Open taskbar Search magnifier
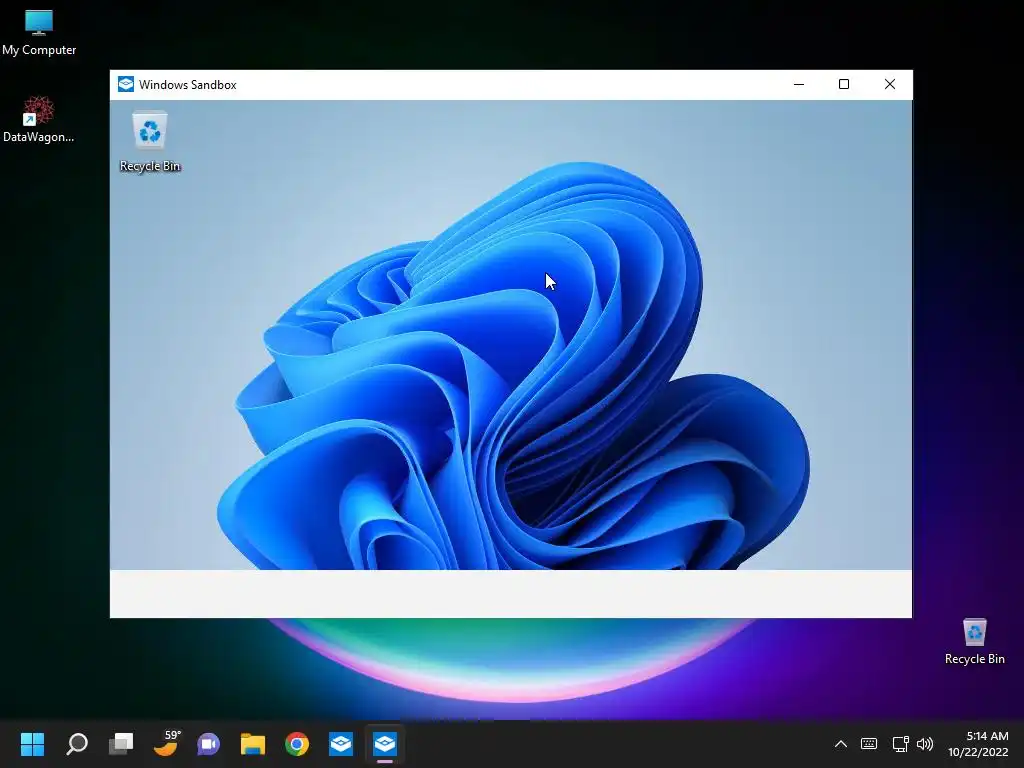This screenshot has width=1024, height=768. tap(77, 744)
